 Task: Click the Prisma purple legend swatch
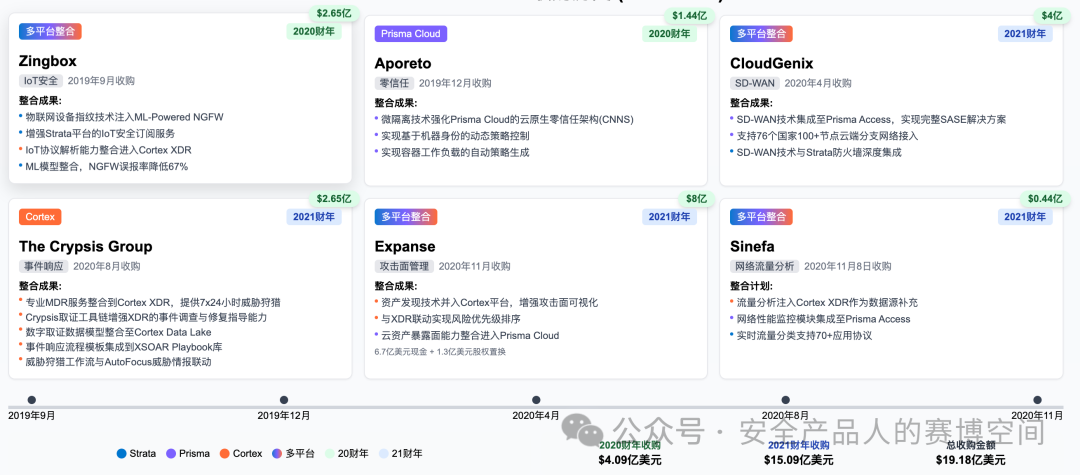171,453
